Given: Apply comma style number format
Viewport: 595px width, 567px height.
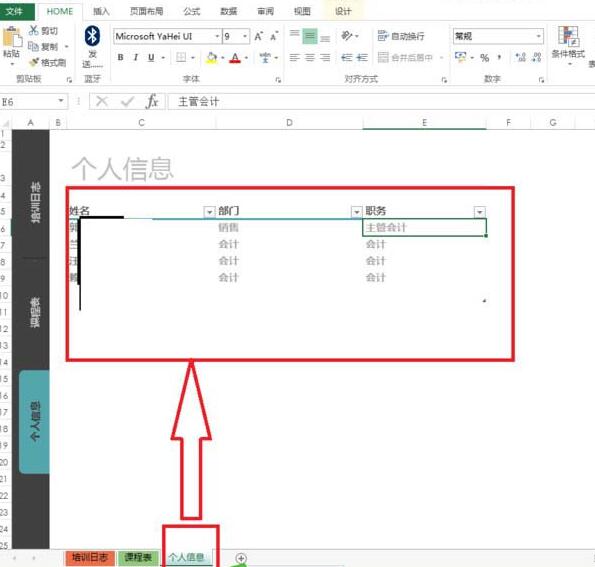Looking at the screenshot, I should 499,58.
